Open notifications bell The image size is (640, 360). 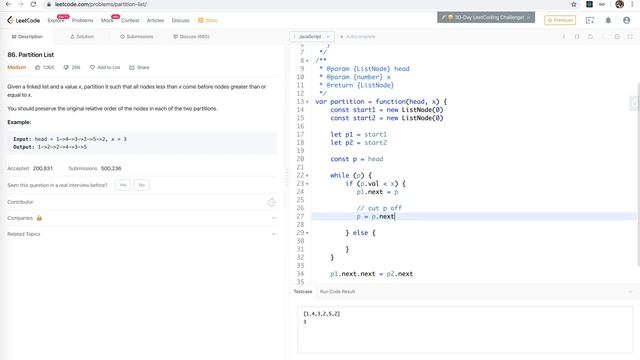click(608, 20)
